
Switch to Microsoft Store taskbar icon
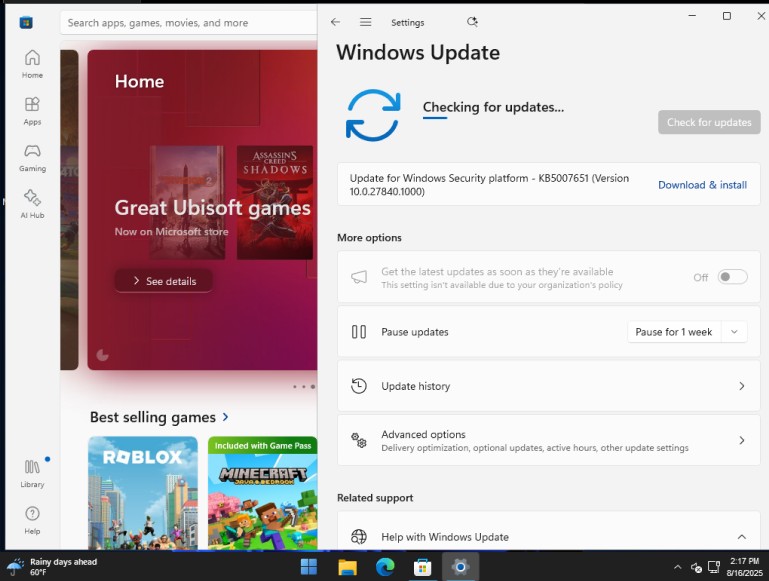(422, 567)
